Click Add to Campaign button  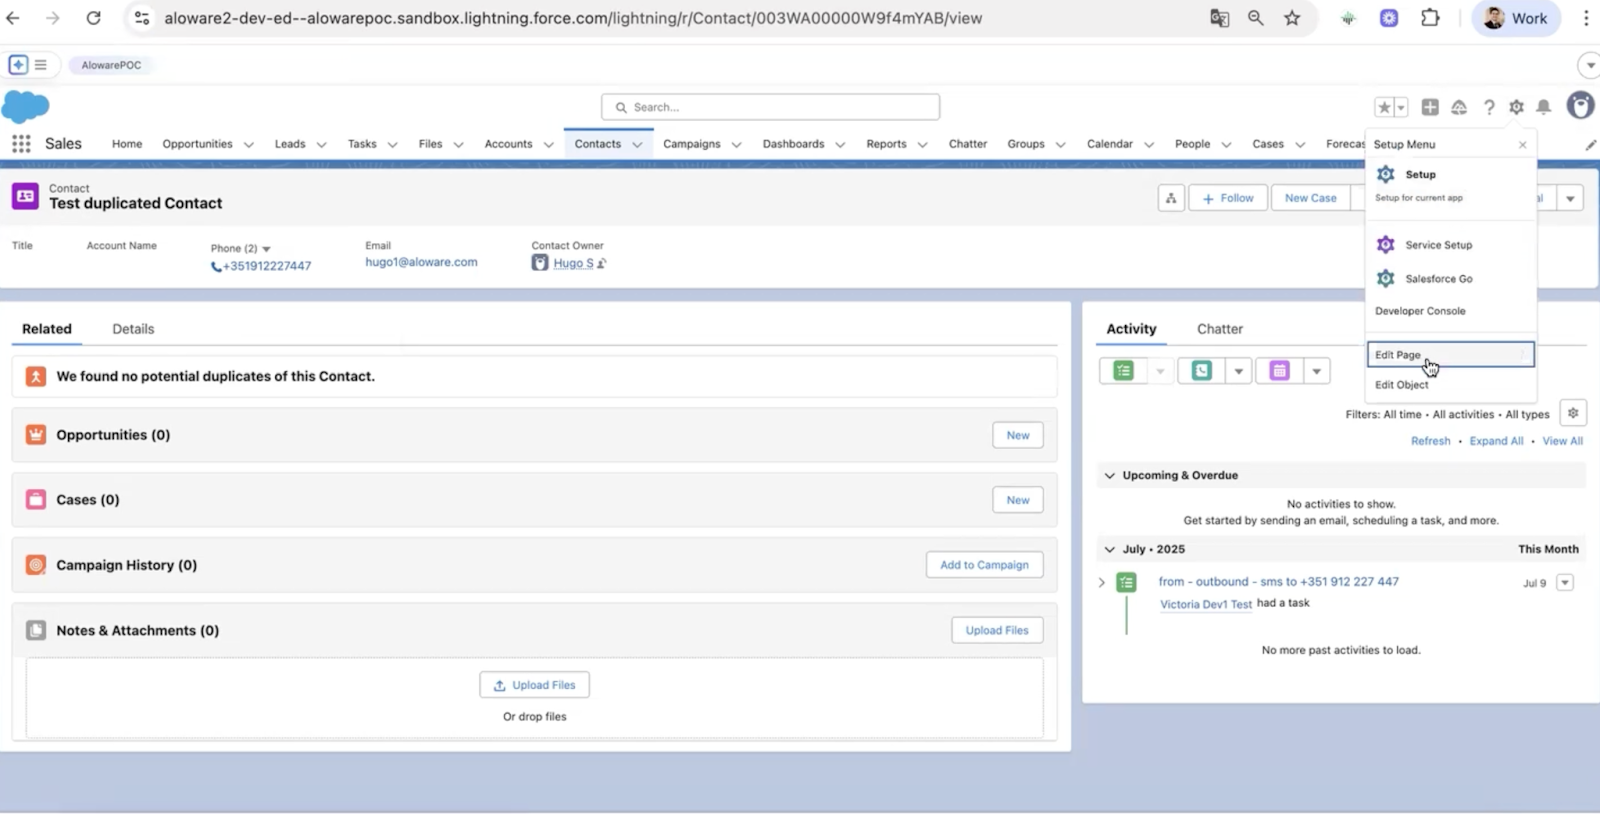pos(984,565)
